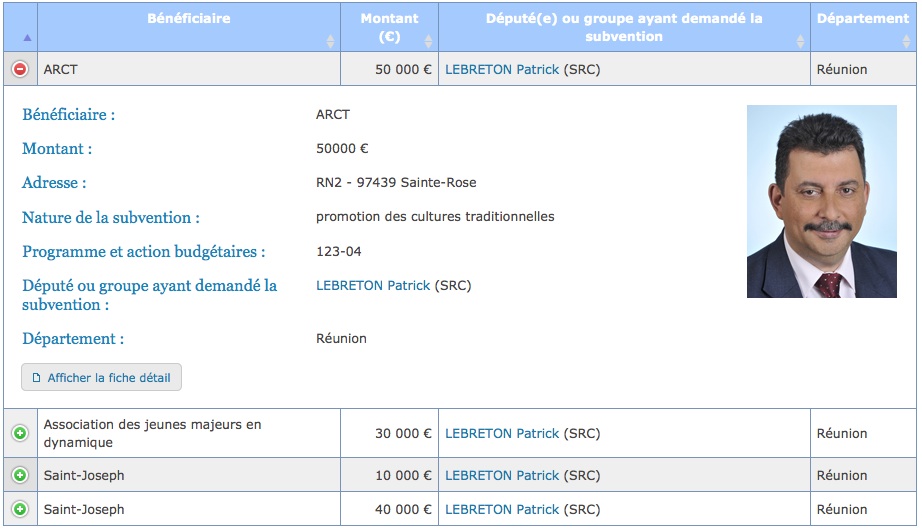
Task: Open LEBRETON Patrick link in Association row
Action: coord(502,433)
